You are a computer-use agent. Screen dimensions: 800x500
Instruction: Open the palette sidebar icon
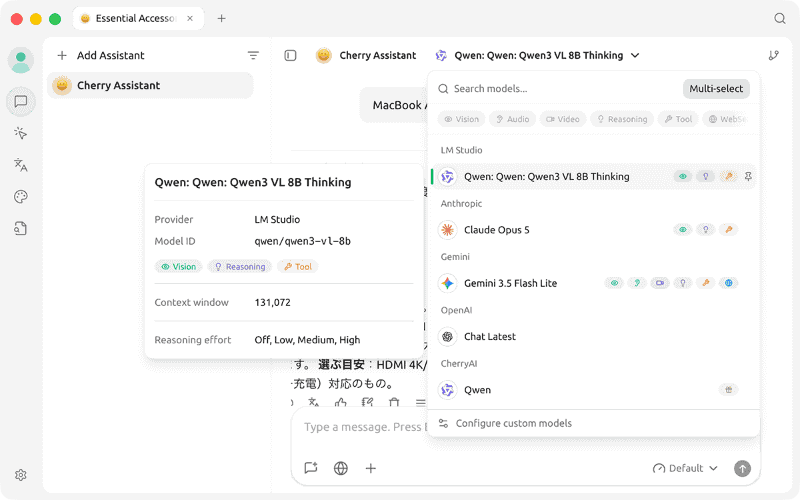[21, 196]
